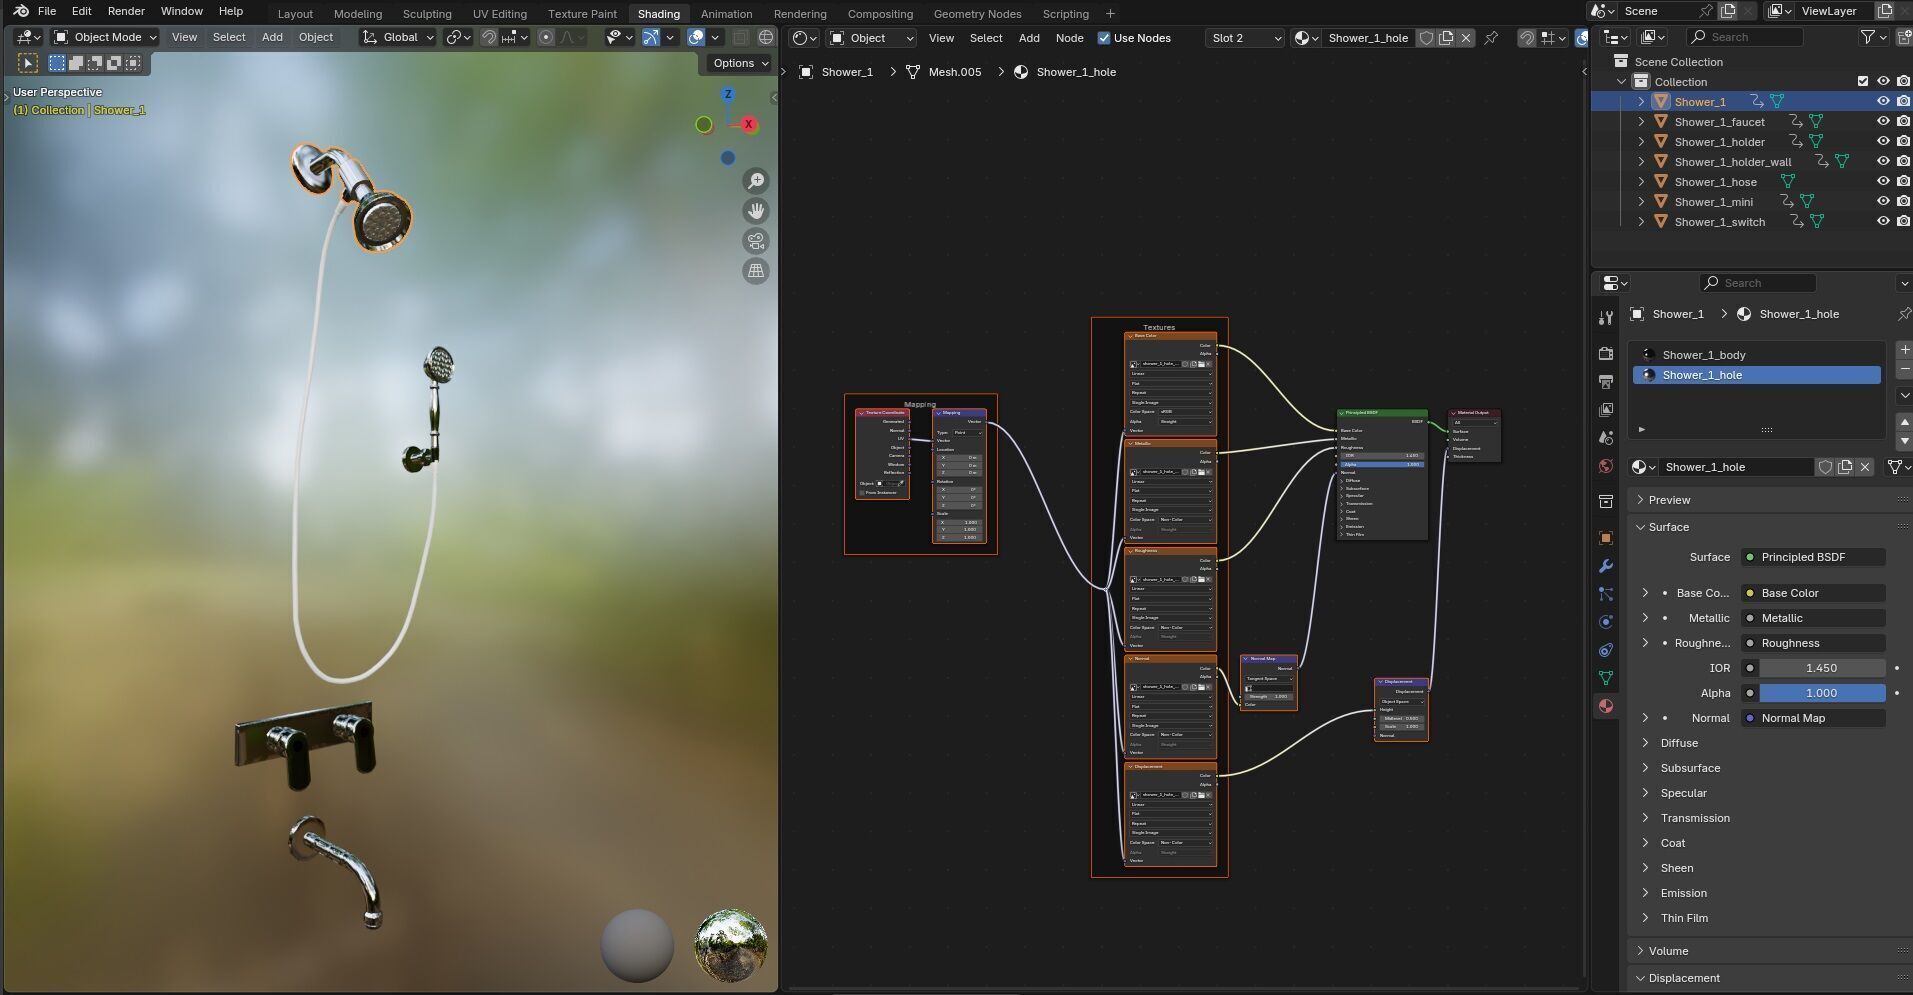
Task: Click the viewport zoom magnifier icon
Action: pos(756,181)
